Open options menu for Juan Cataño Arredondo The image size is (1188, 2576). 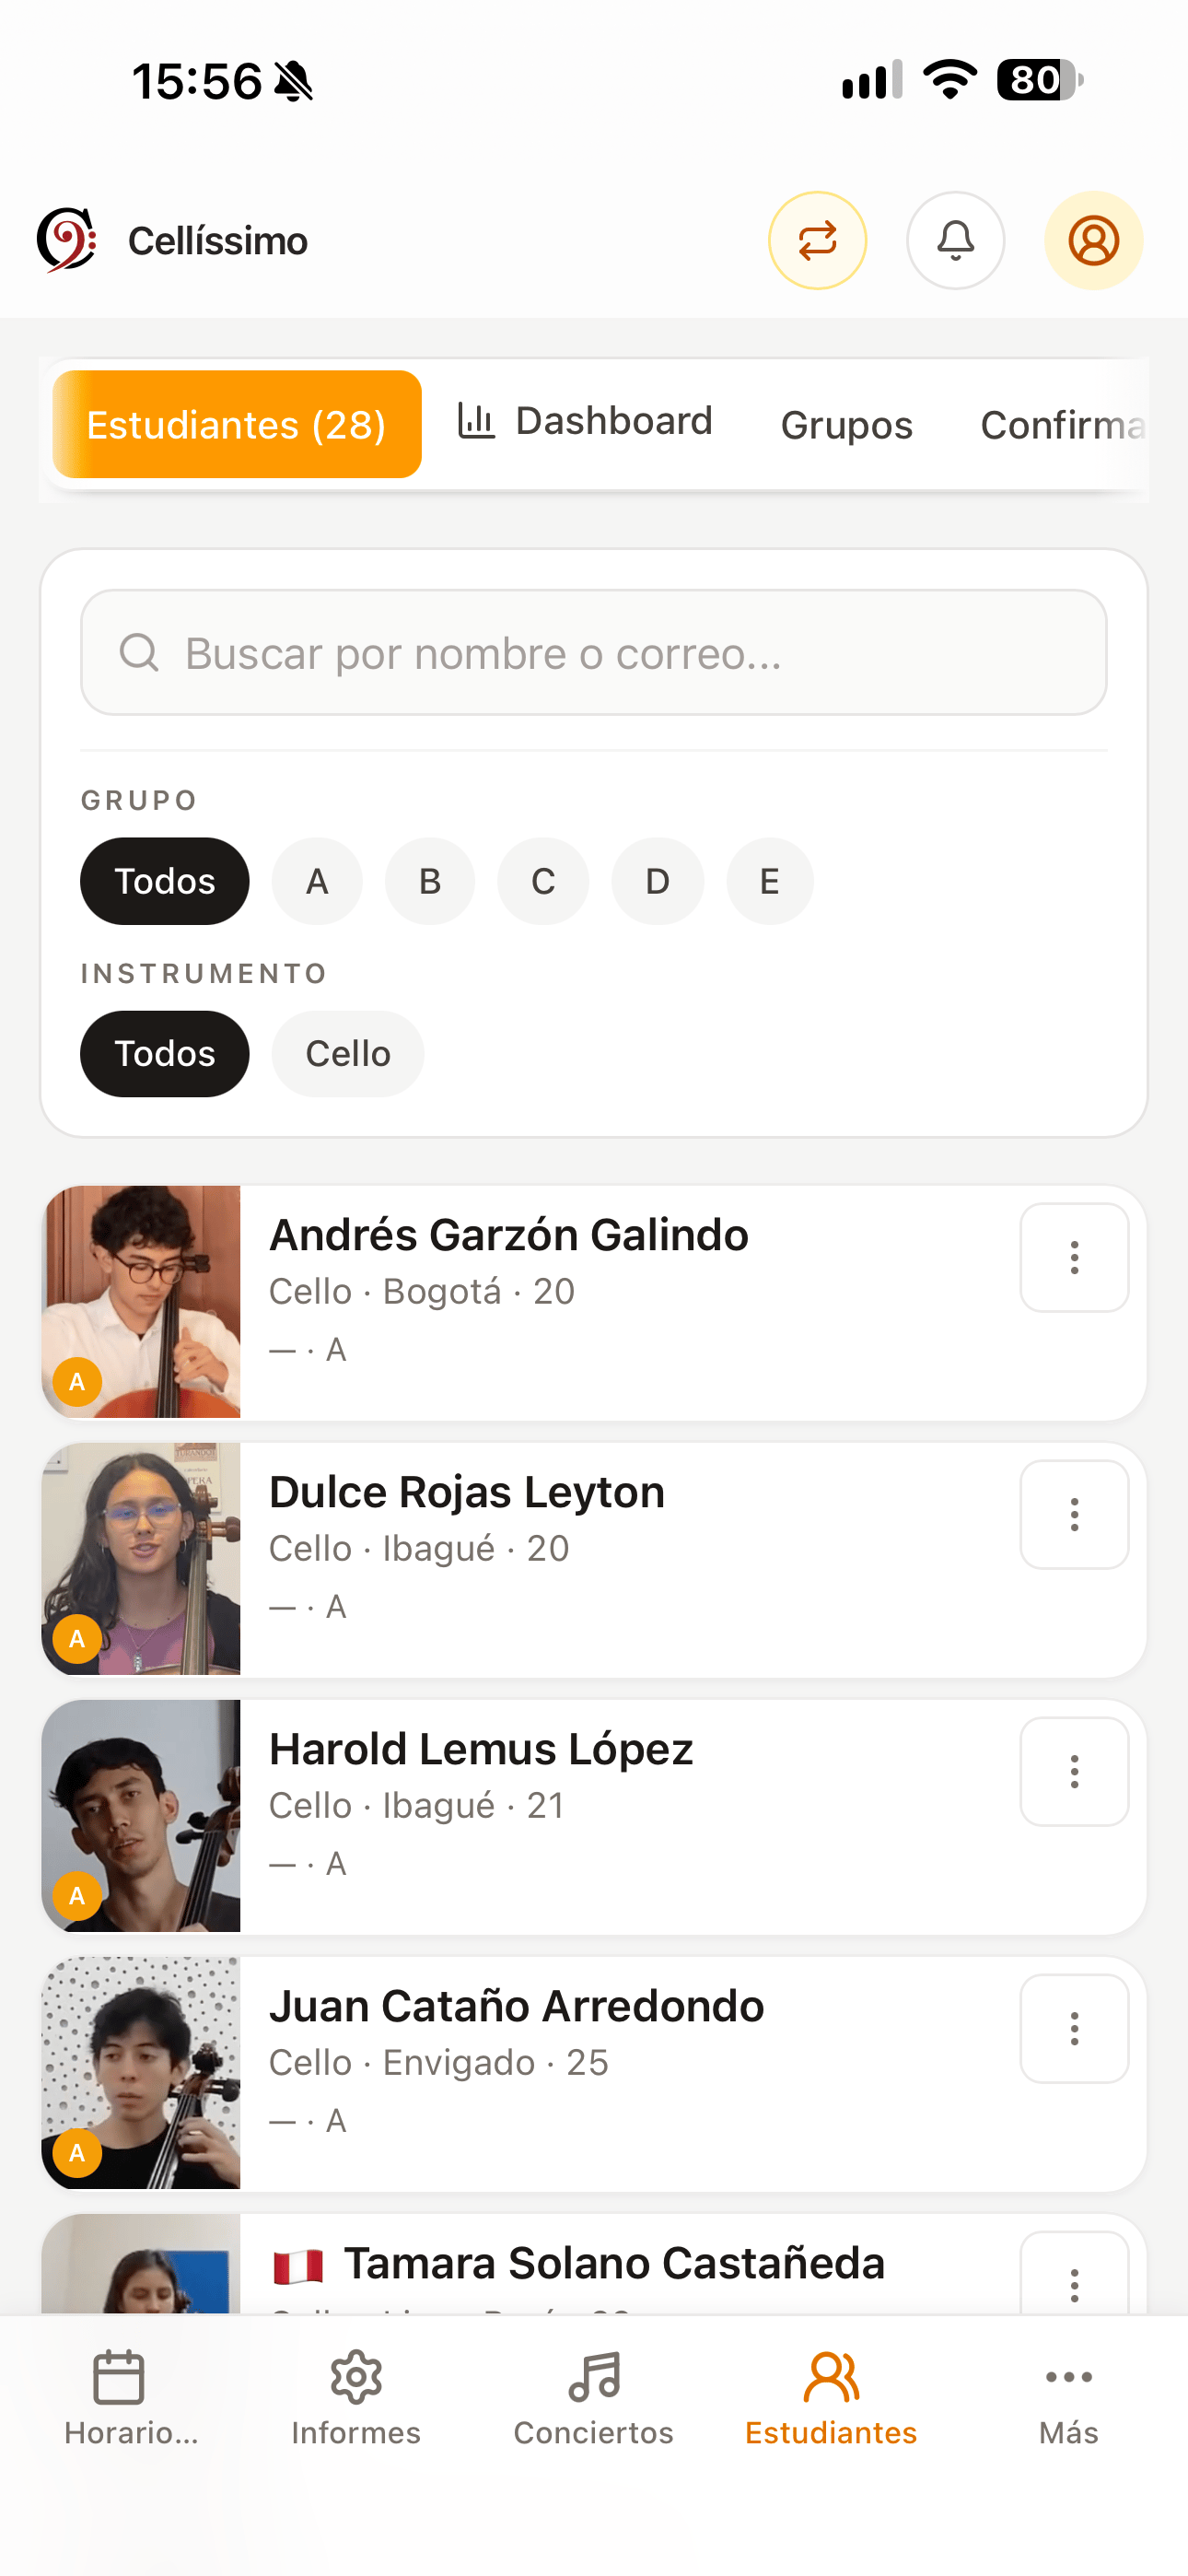[x=1074, y=2028]
